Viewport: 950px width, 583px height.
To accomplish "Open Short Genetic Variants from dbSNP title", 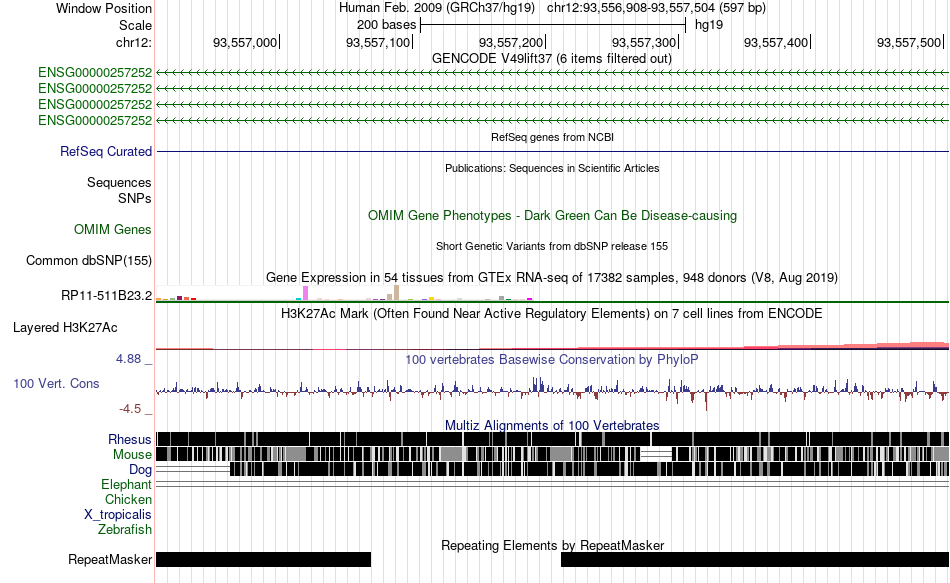I will [x=552, y=247].
